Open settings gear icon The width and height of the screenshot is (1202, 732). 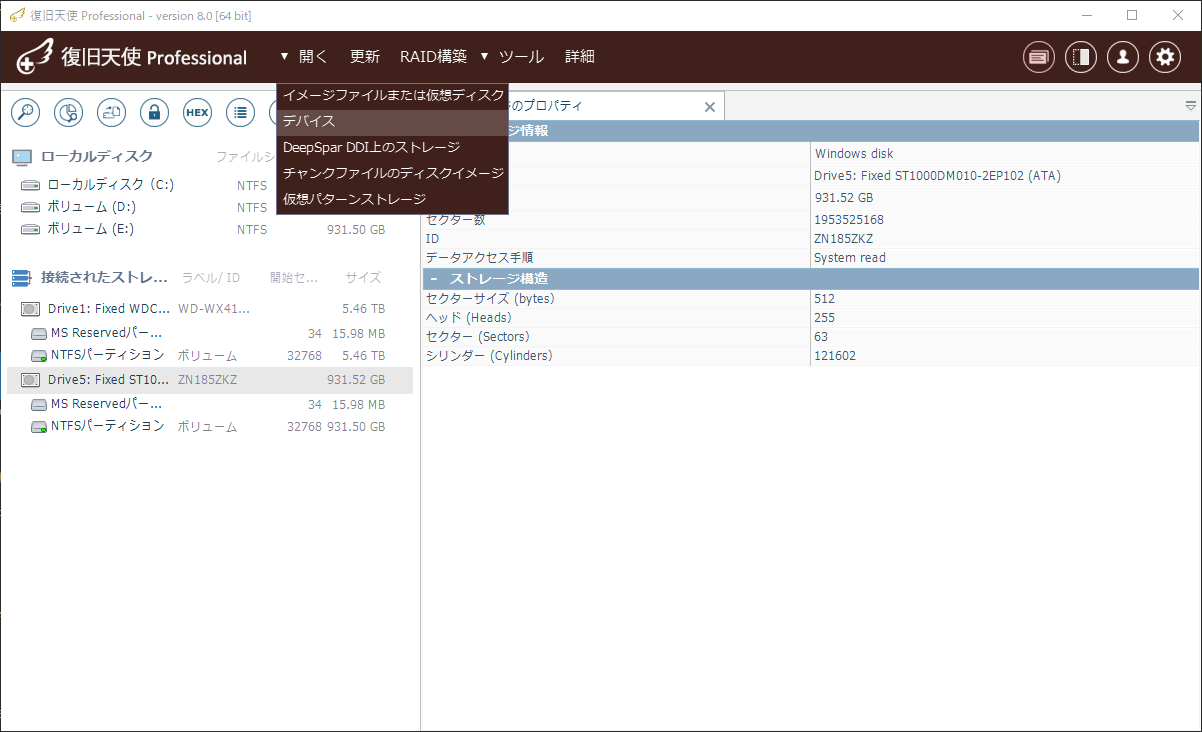(1165, 57)
